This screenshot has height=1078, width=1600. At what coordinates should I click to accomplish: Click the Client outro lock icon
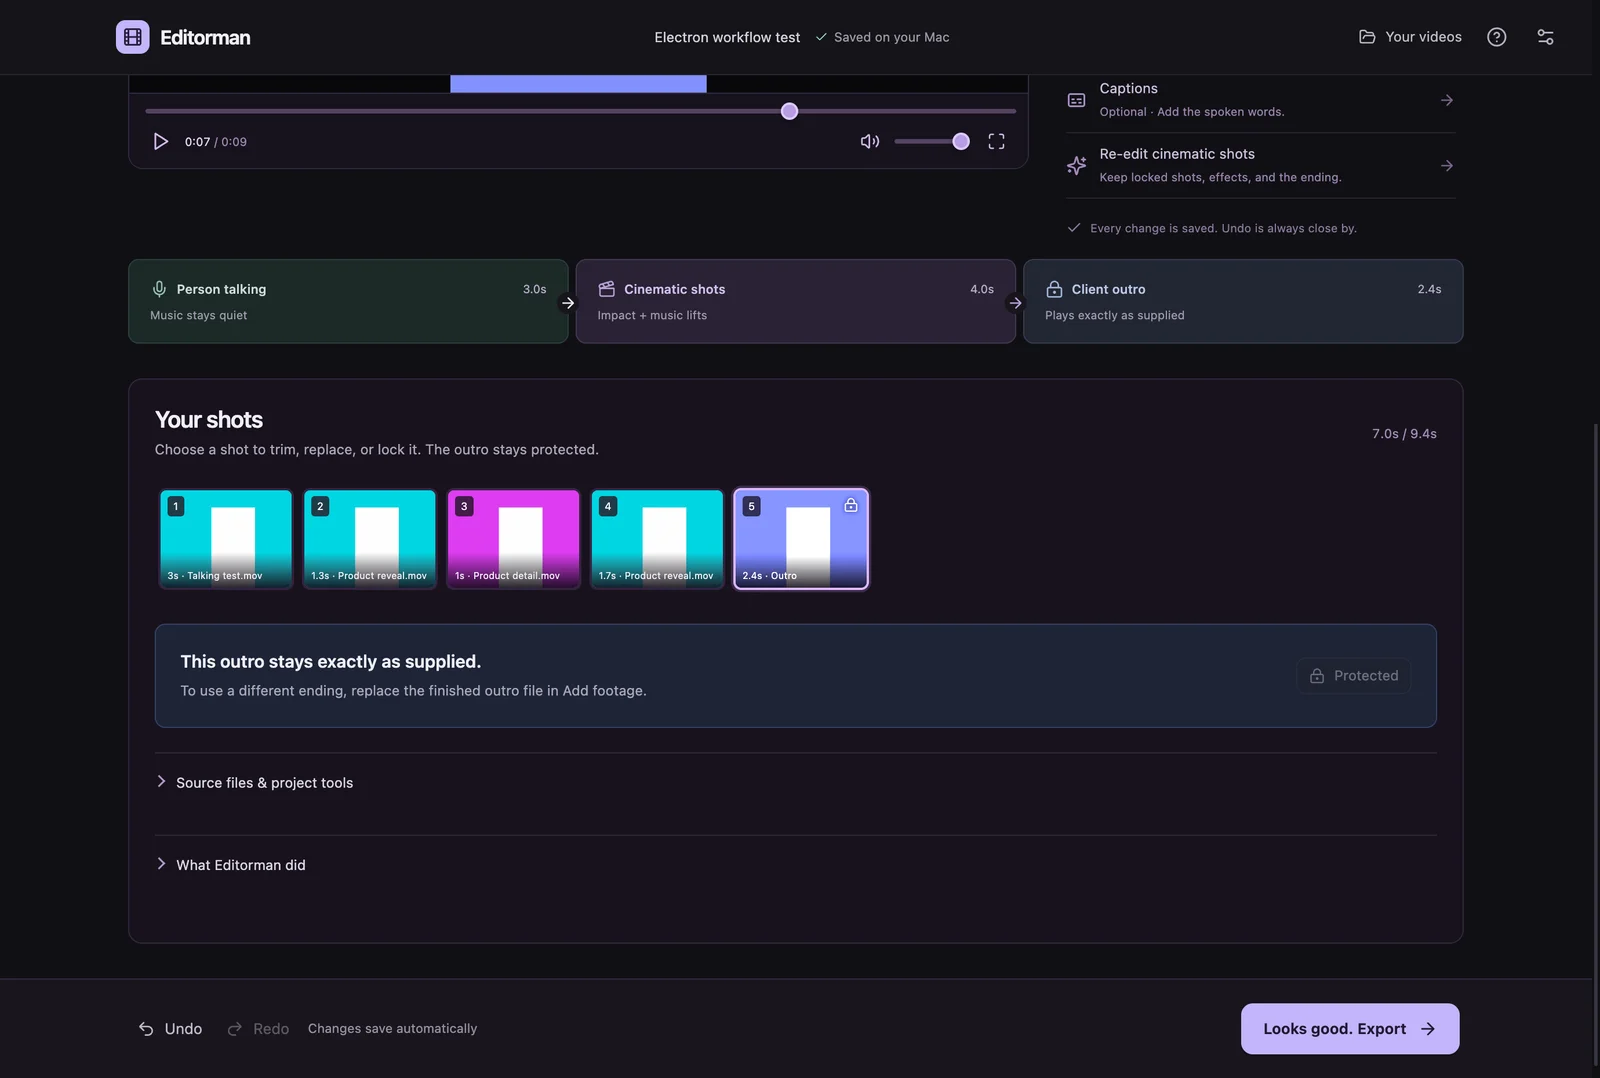(x=1054, y=289)
